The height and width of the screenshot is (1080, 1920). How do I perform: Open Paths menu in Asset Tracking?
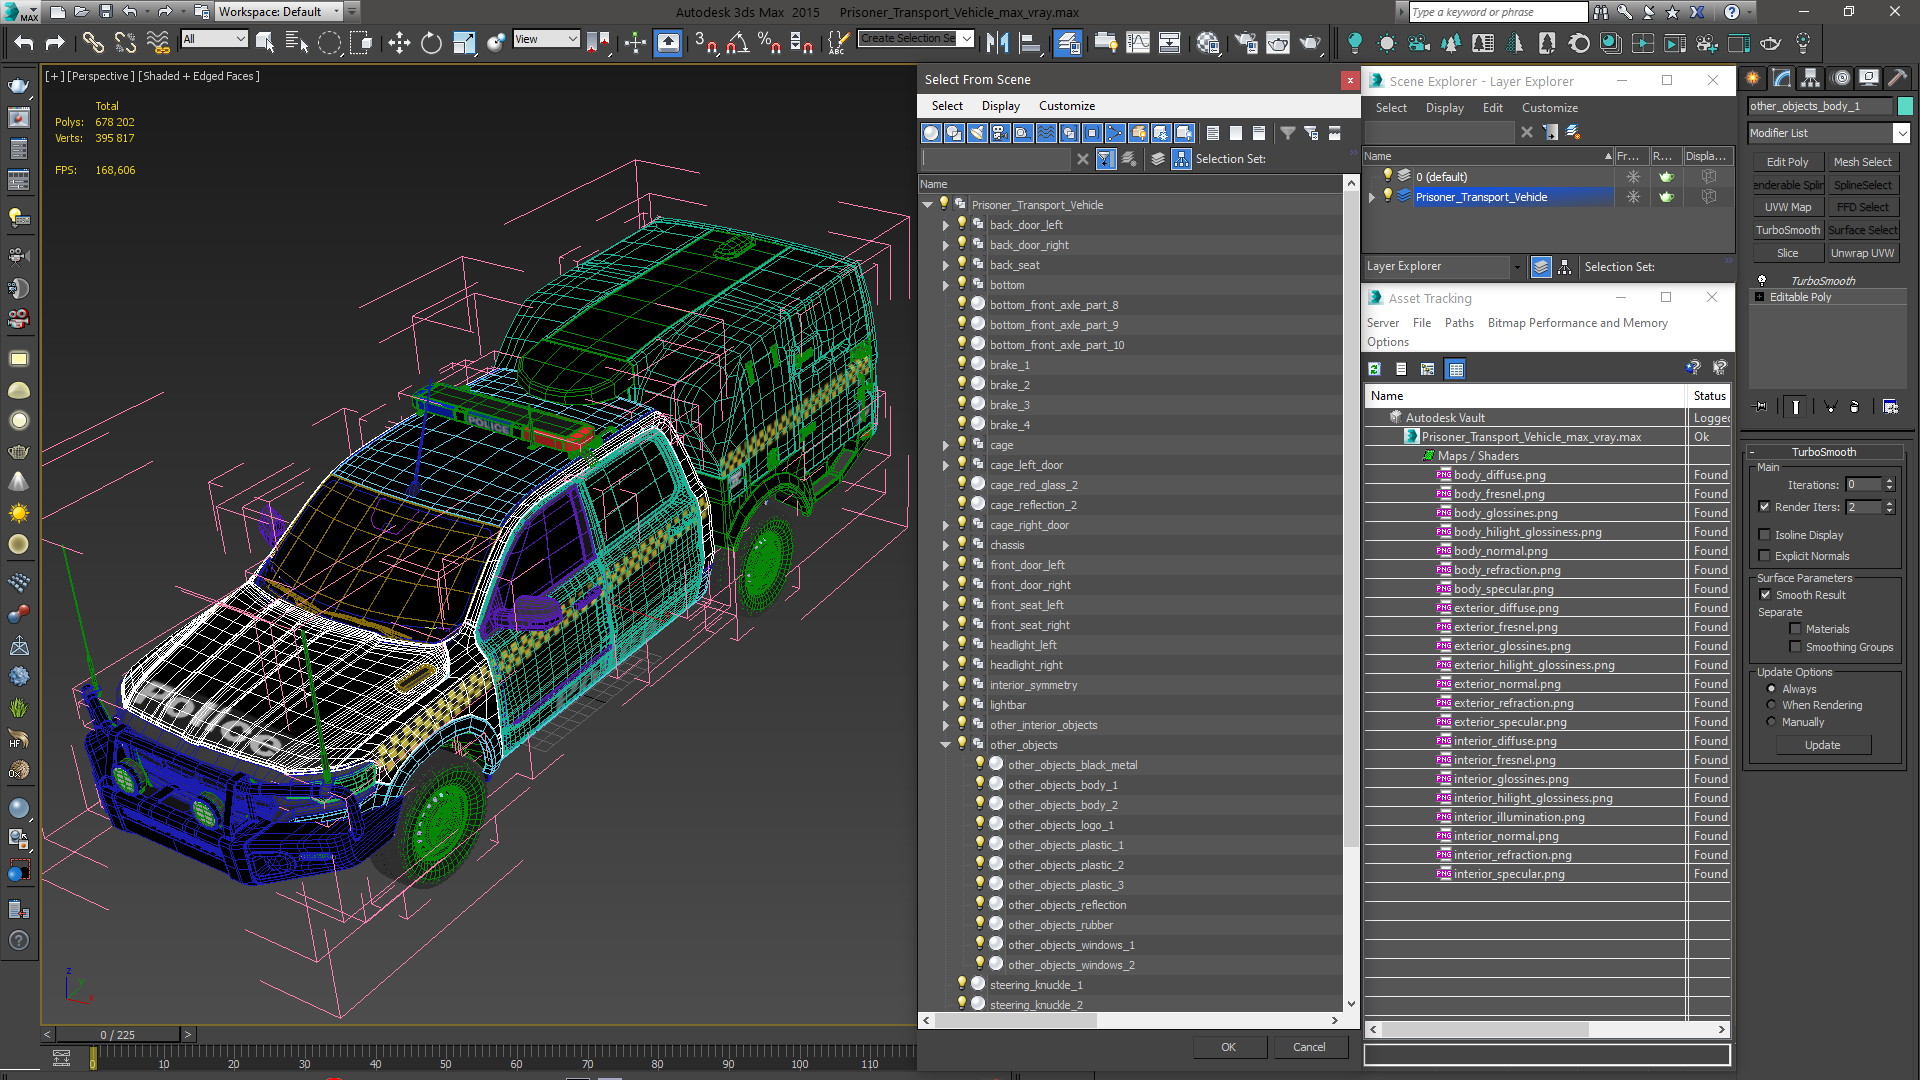pos(1459,323)
